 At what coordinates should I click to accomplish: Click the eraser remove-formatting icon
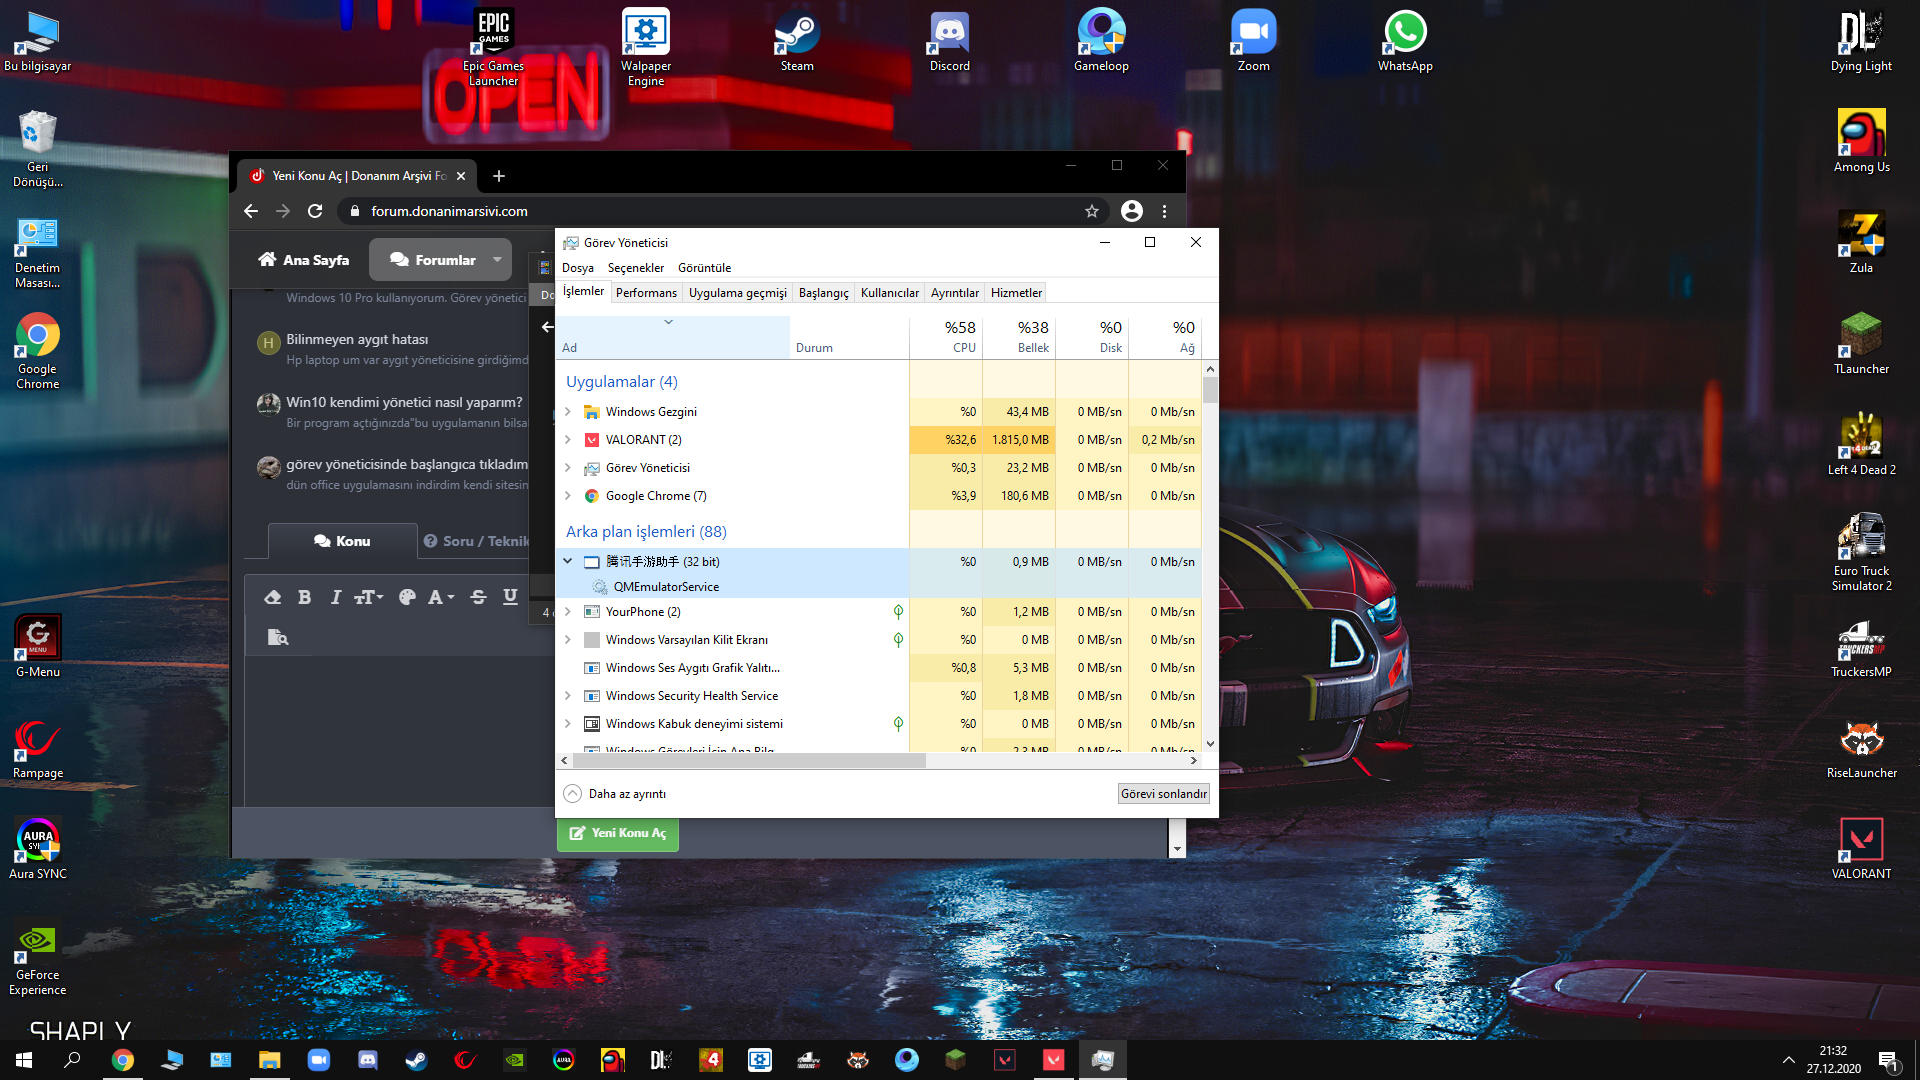(272, 597)
